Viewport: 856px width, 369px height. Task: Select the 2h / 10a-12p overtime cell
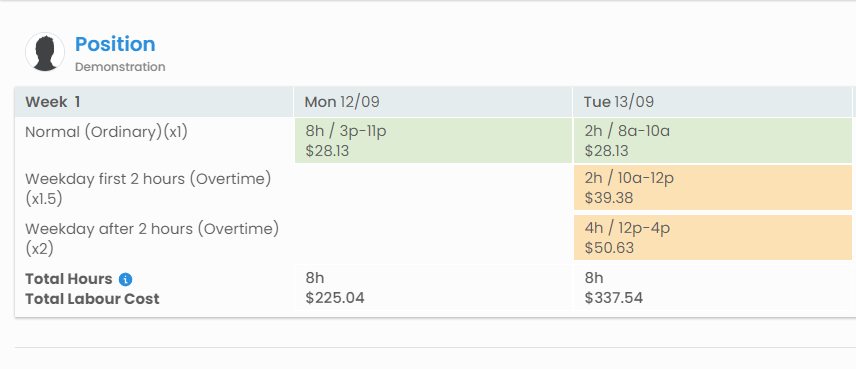tap(712, 188)
